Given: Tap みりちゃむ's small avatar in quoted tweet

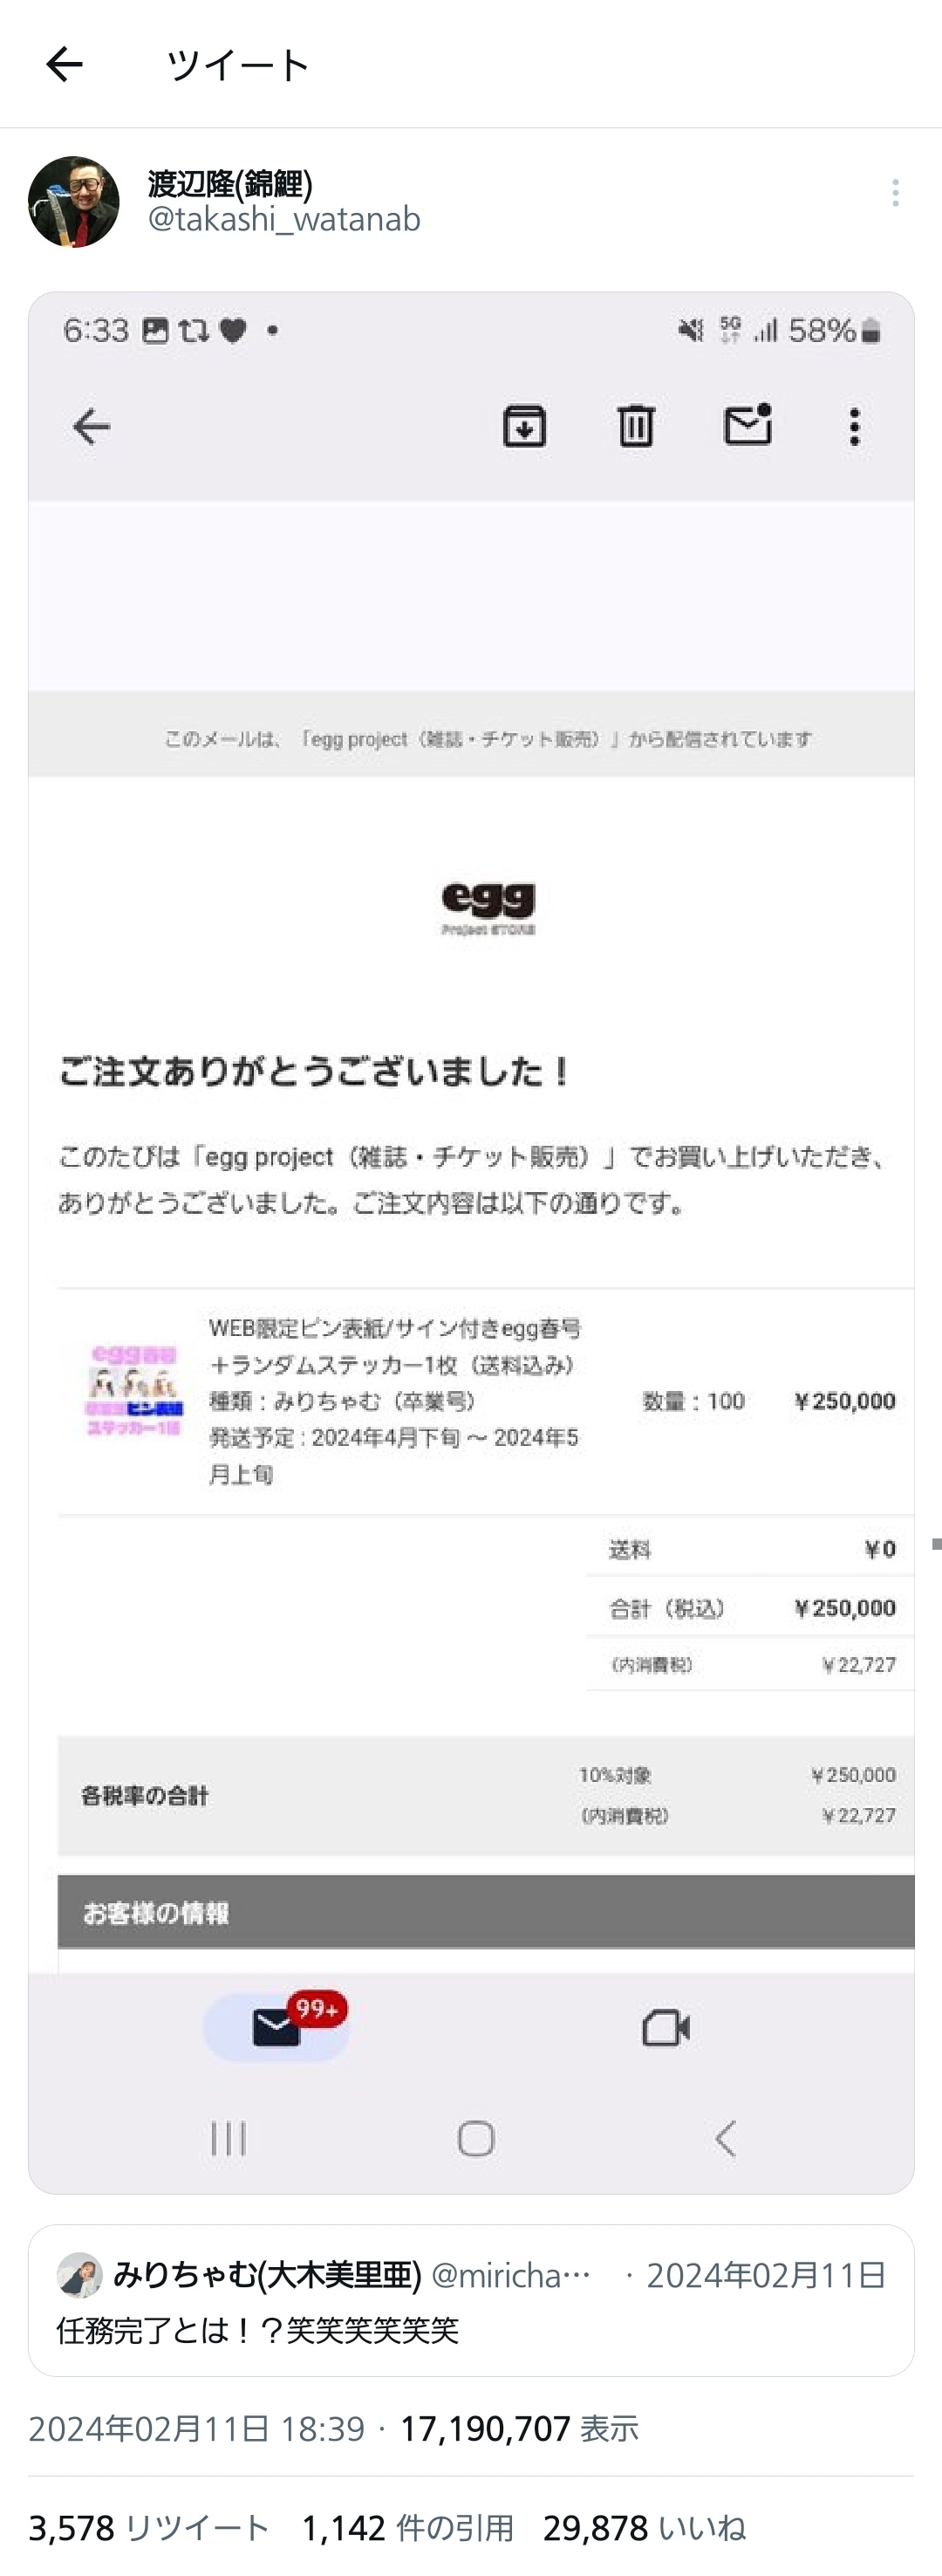Looking at the screenshot, I should (80, 2275).
